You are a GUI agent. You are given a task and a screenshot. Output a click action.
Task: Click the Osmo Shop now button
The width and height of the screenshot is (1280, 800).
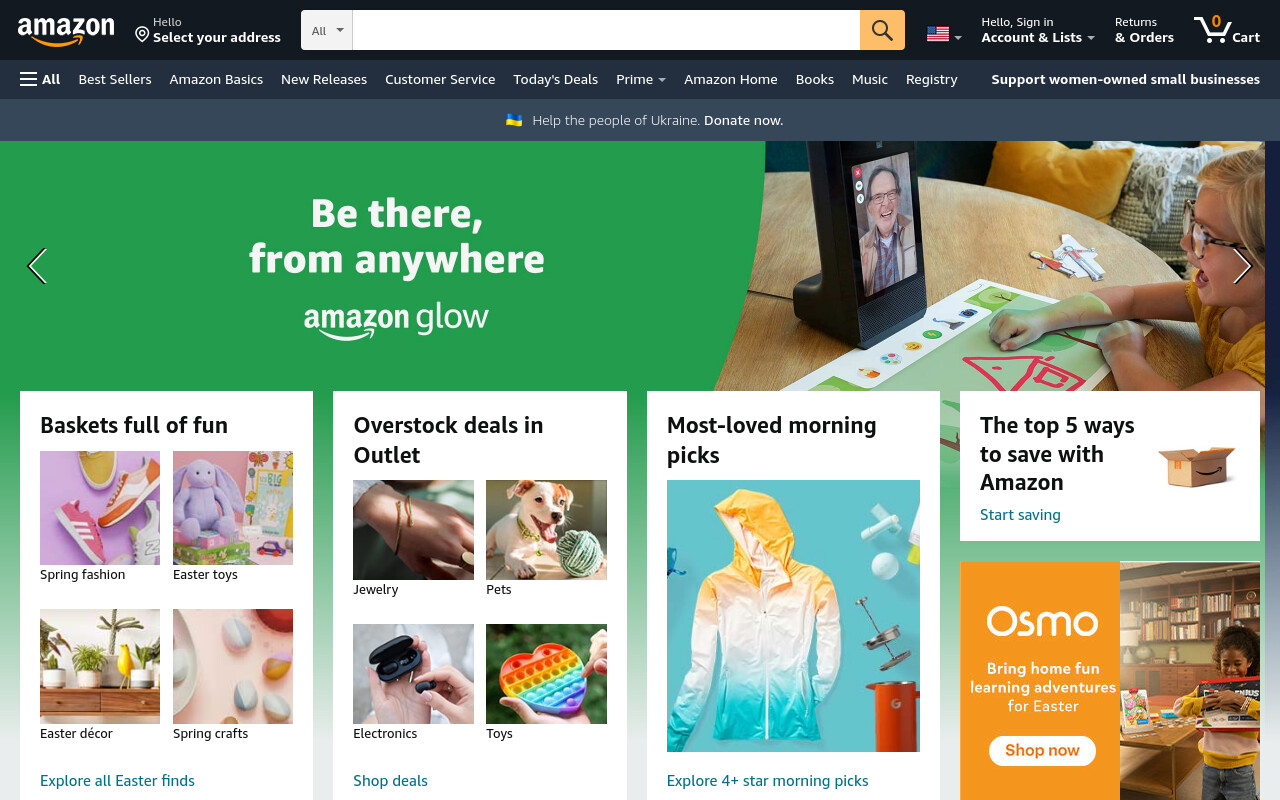[1042, 750]
